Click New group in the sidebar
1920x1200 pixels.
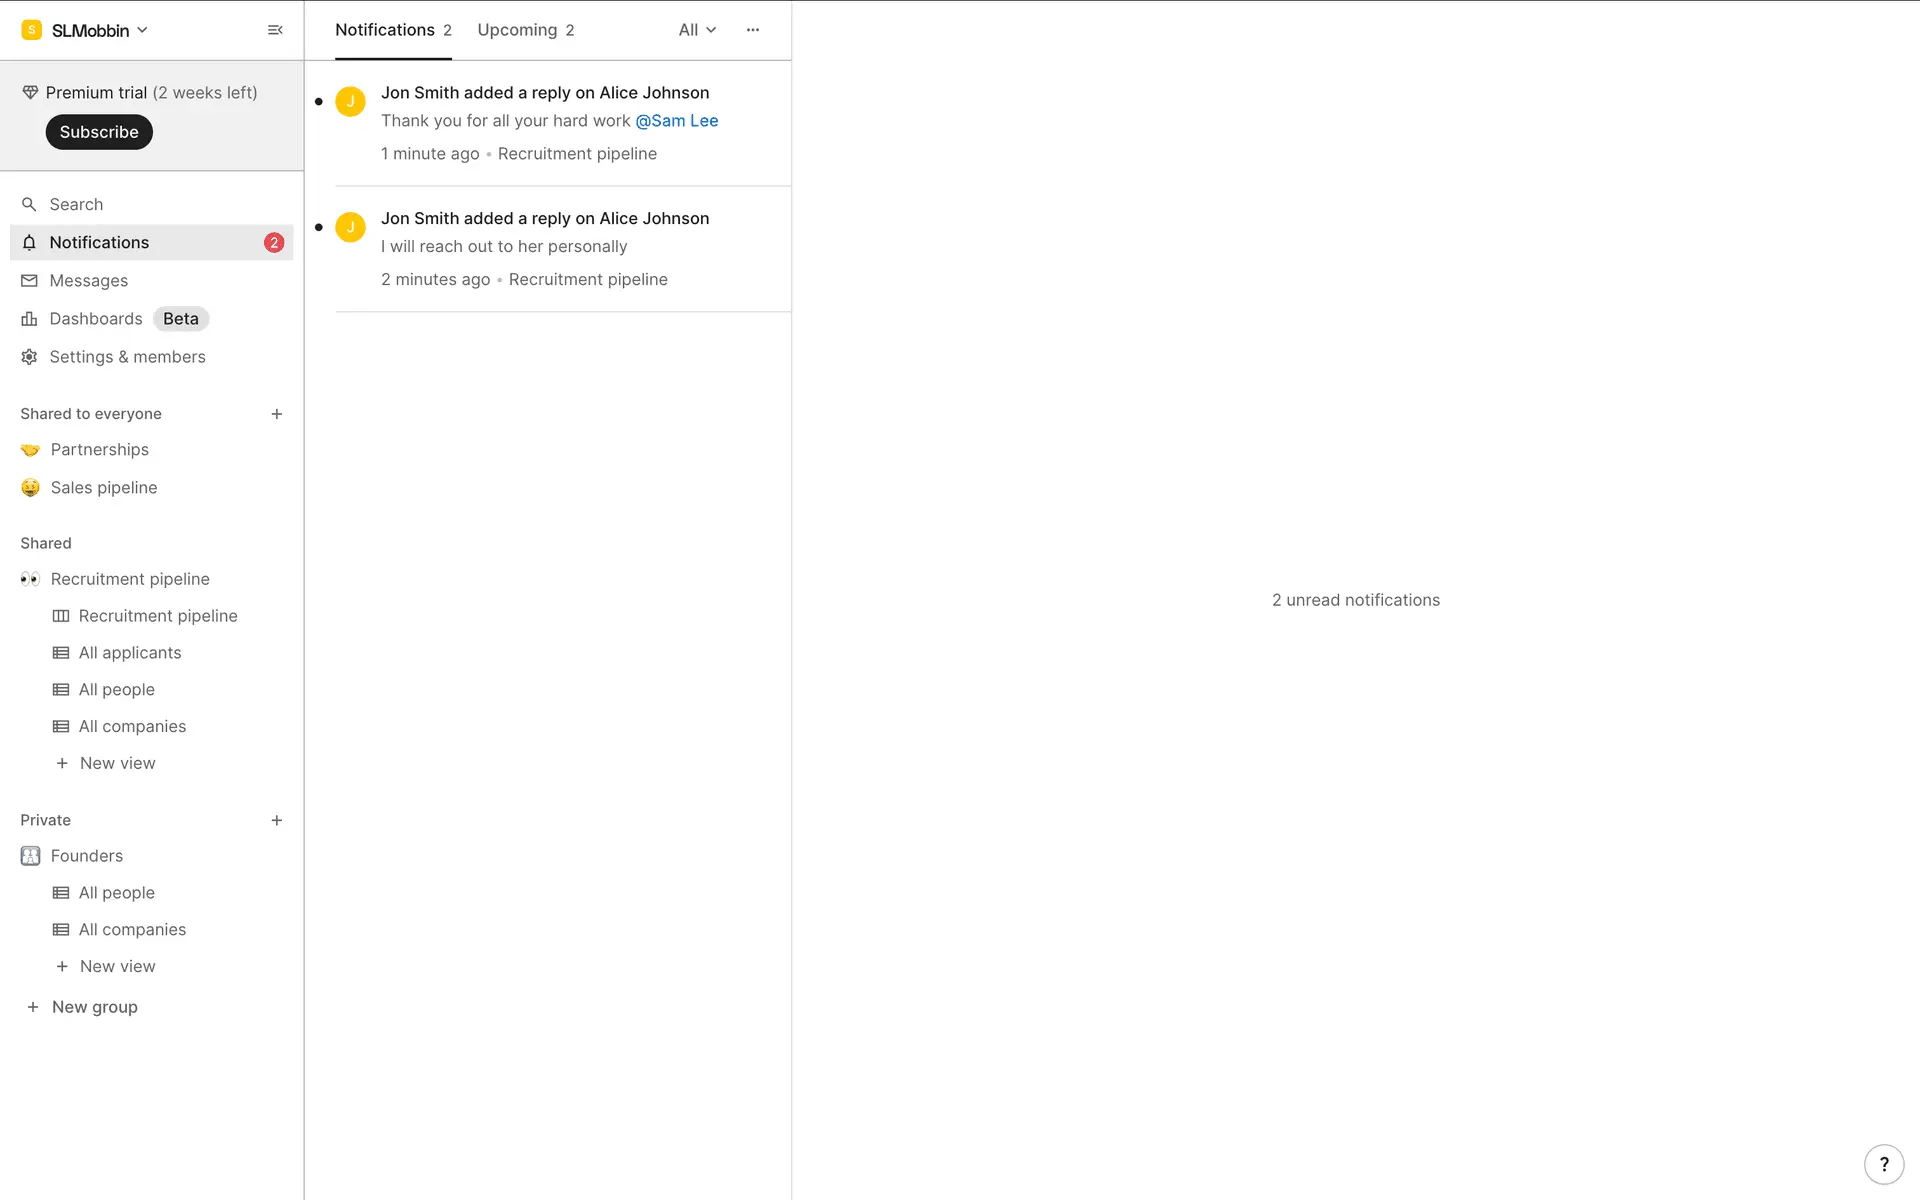[x=94, y=1007]
